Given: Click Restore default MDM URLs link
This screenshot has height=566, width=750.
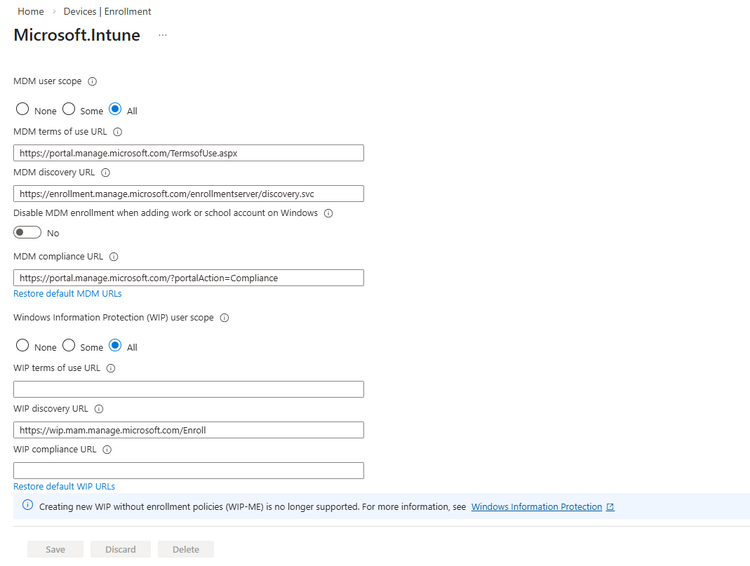Looking at the screenshot, I should tap(67, 294).
